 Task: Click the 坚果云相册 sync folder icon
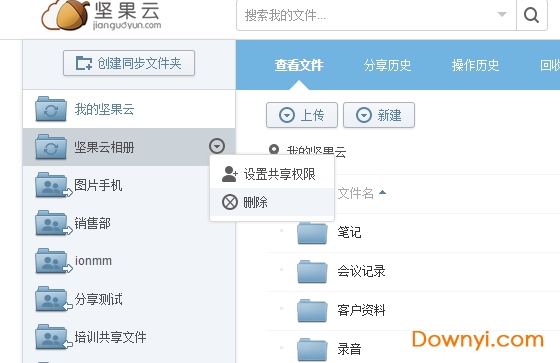51,147
